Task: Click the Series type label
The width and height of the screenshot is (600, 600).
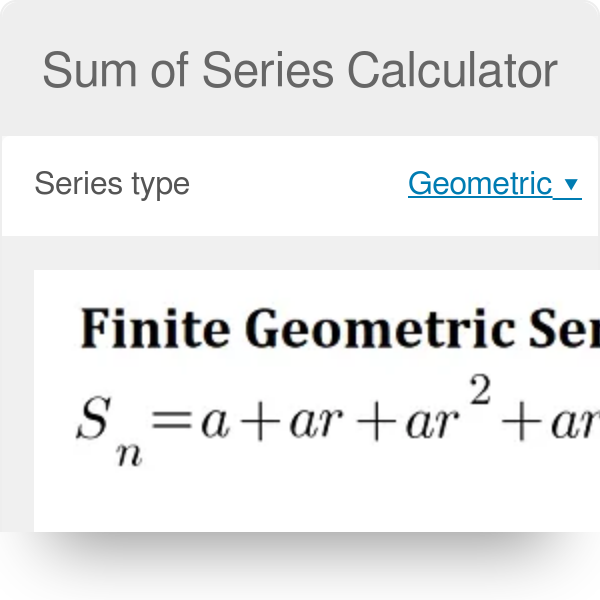Action: tap(112, 184)
